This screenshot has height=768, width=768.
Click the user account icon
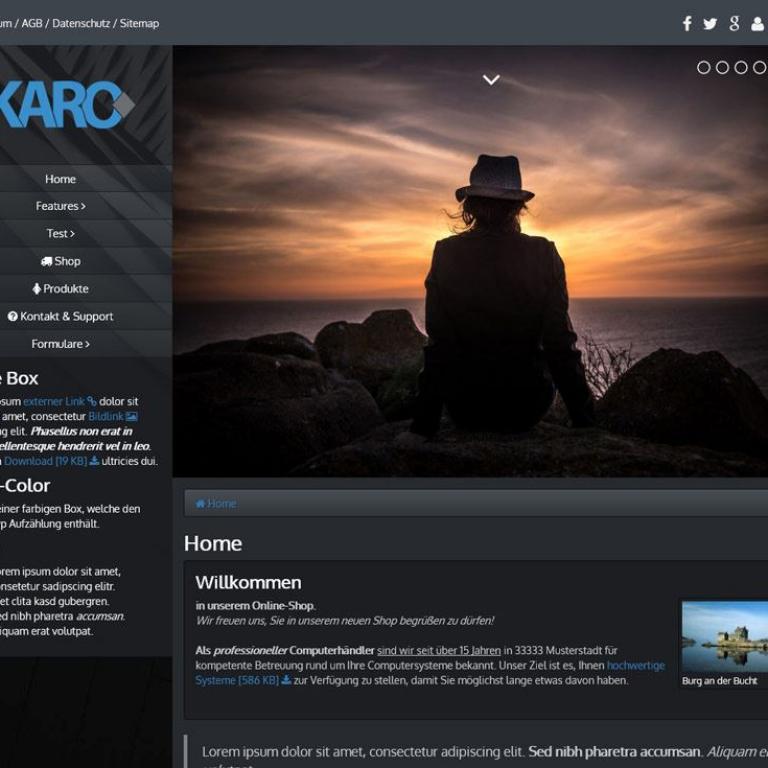pos(758,23)
